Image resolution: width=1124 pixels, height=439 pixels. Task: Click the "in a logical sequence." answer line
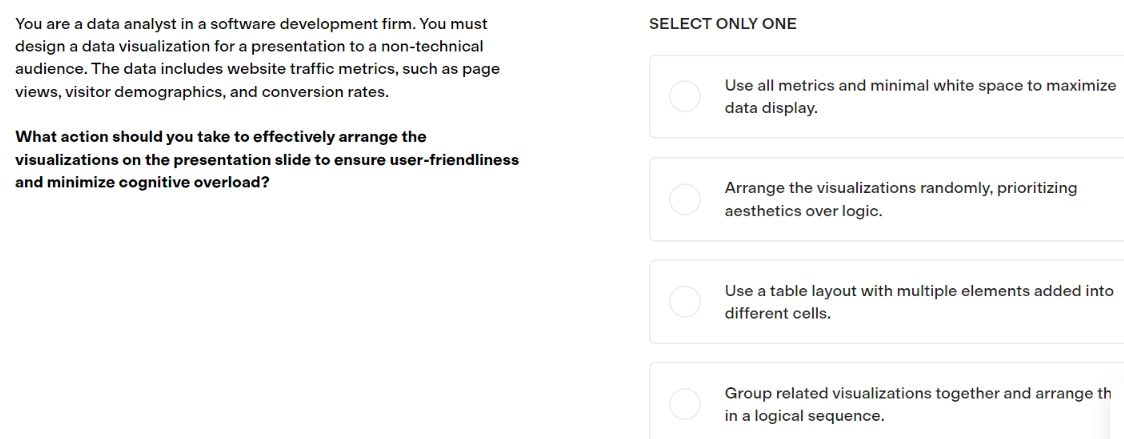(804, 417)
